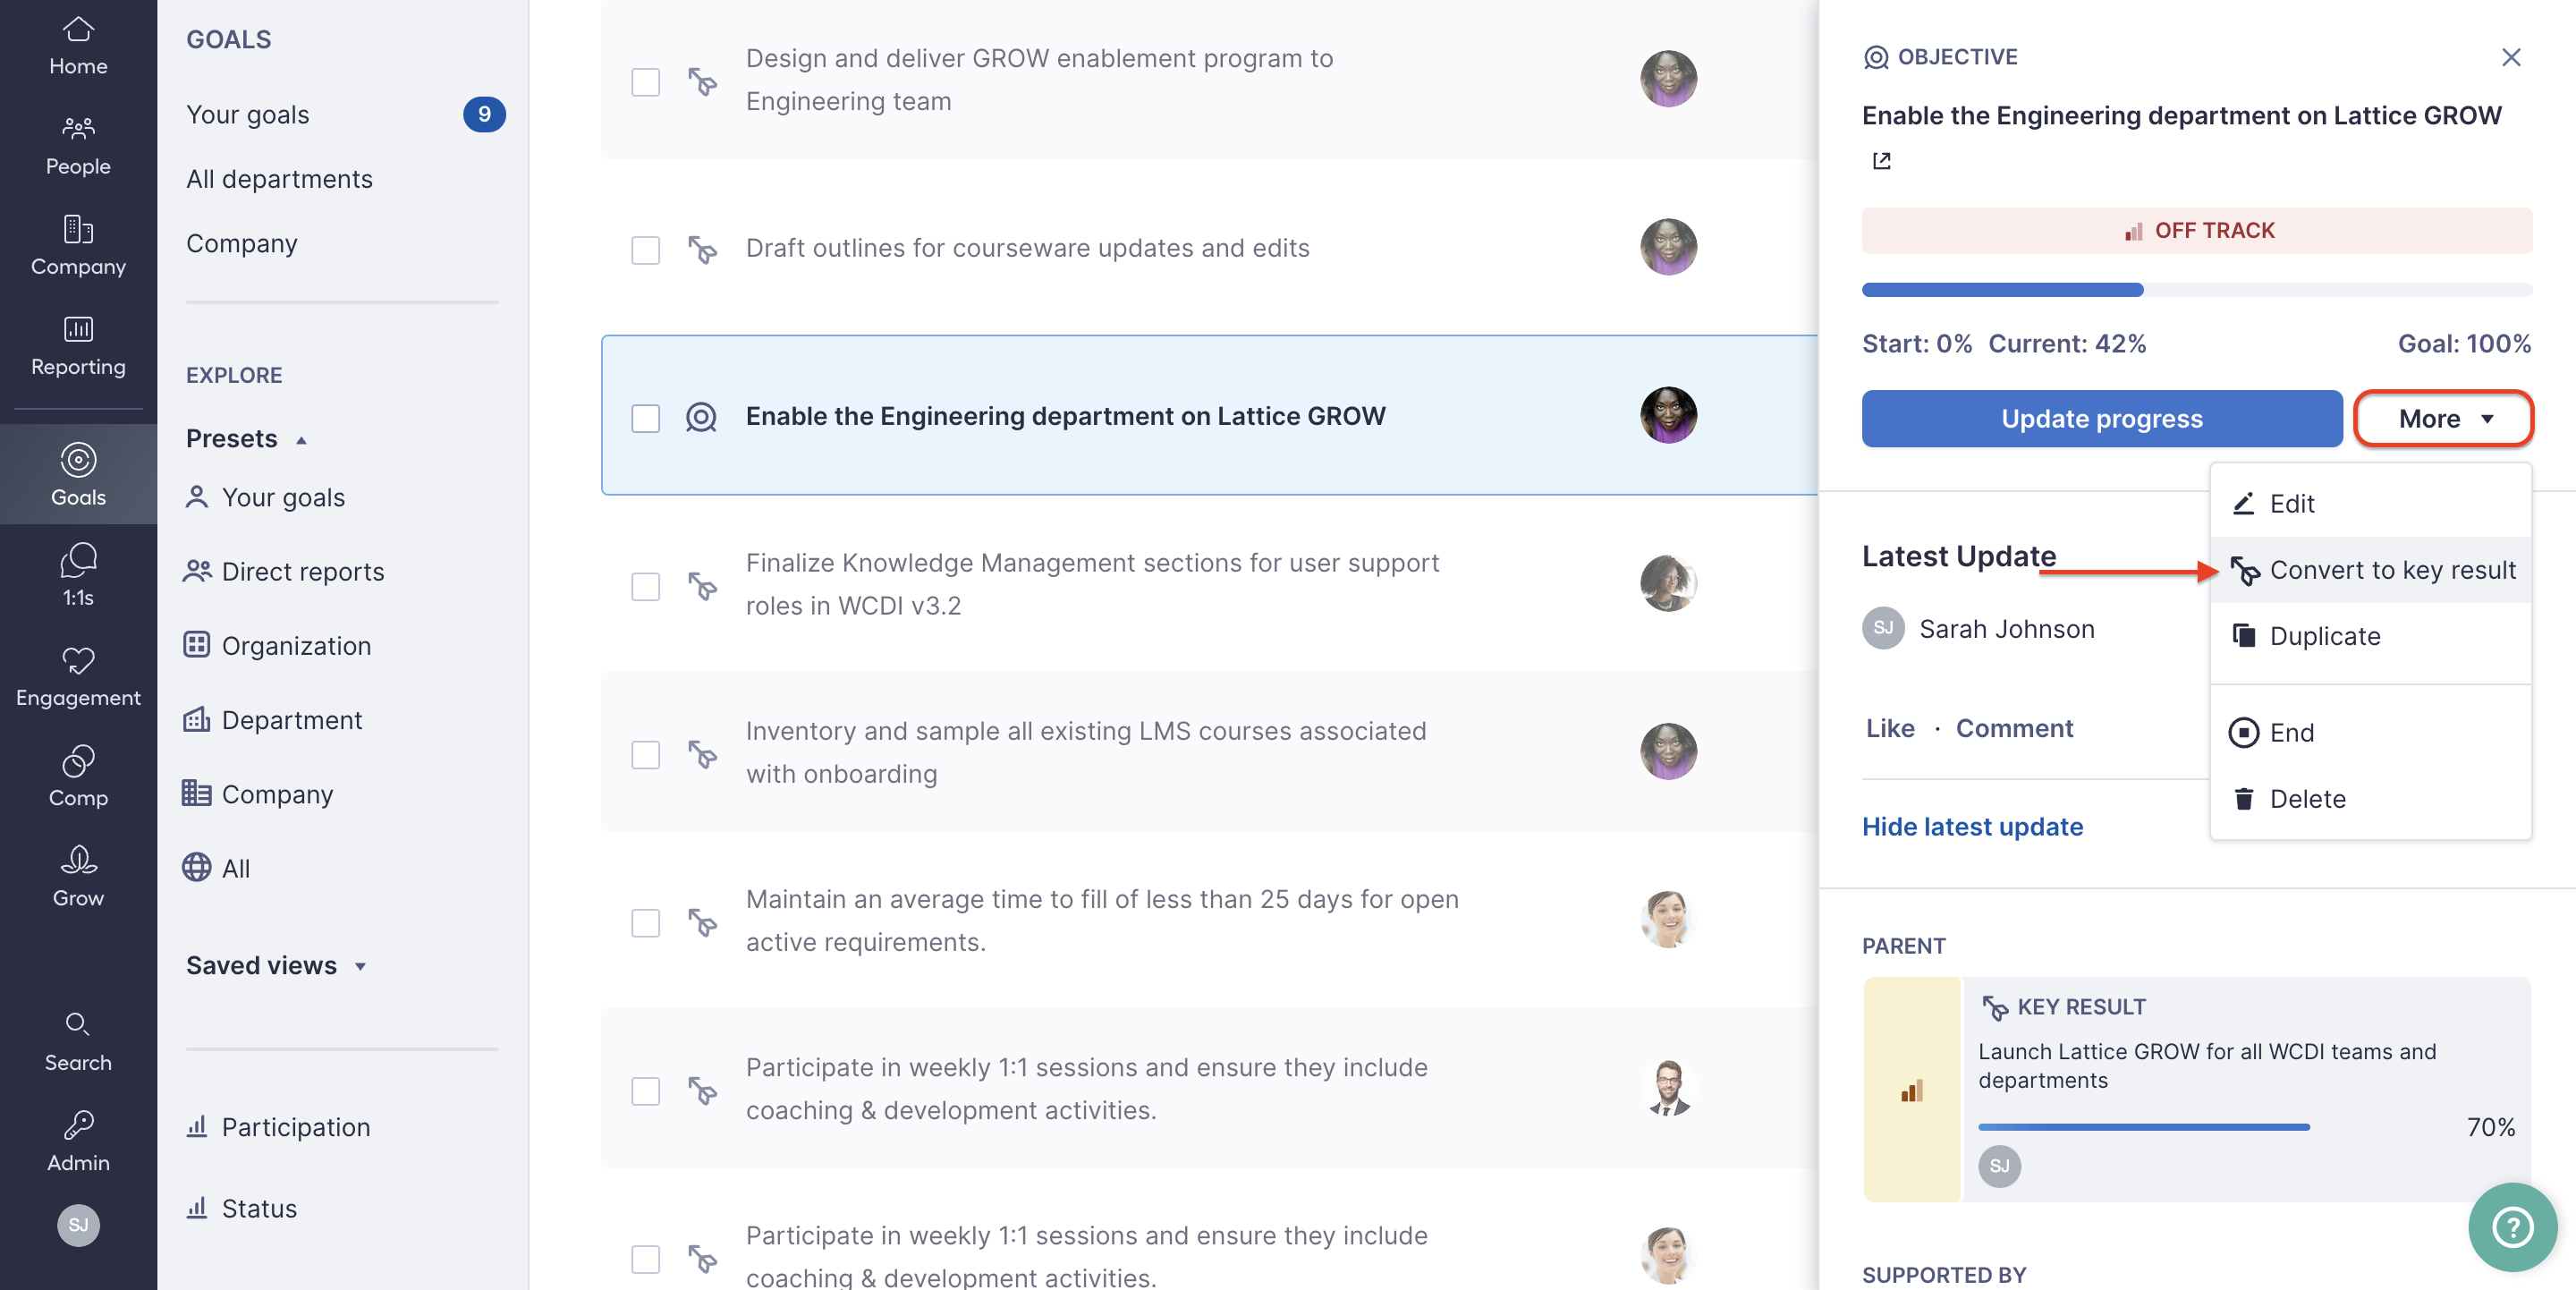
Task: Check the last Participate in weekly 1:1 row
Action: point(646,1257)
